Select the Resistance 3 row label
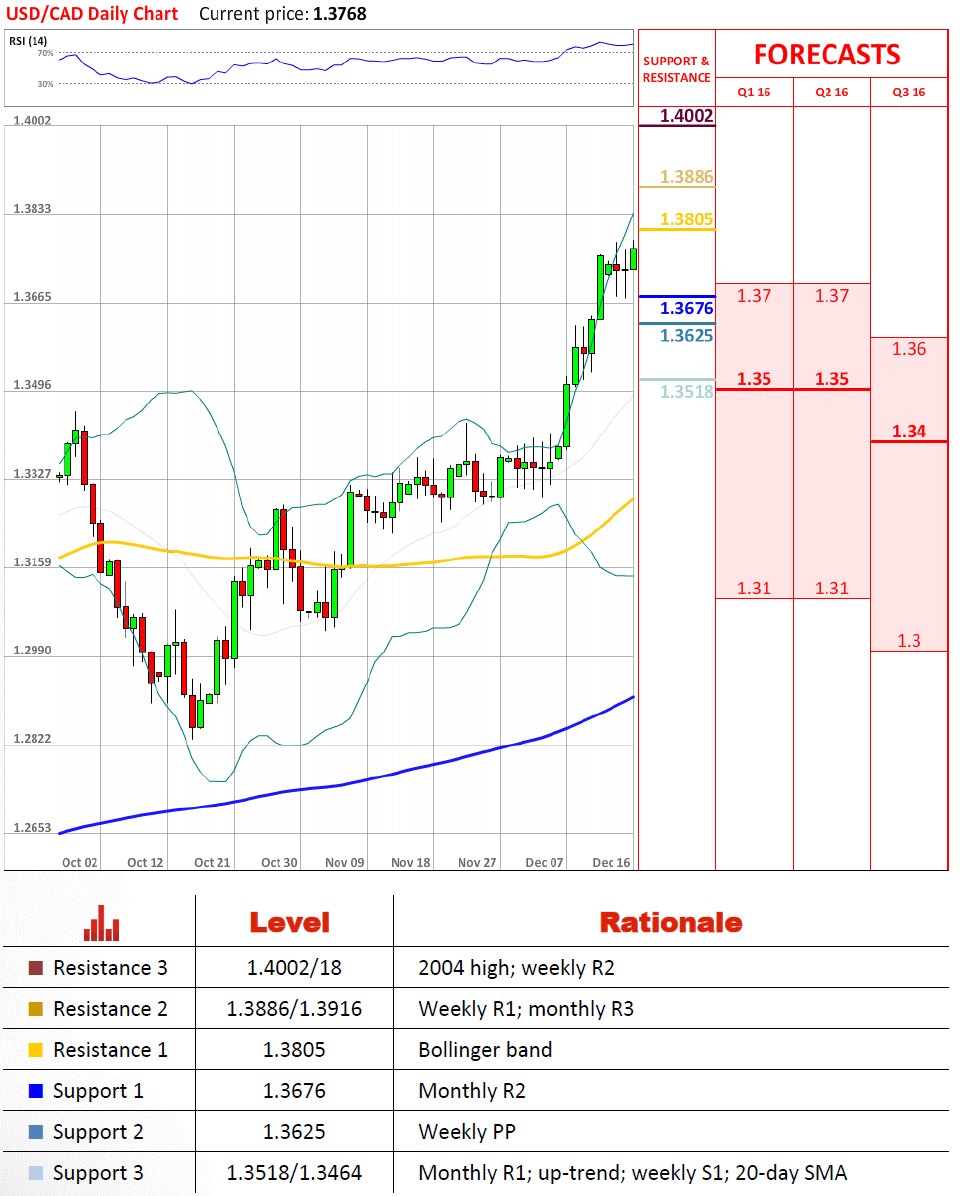 click(110, 968)
